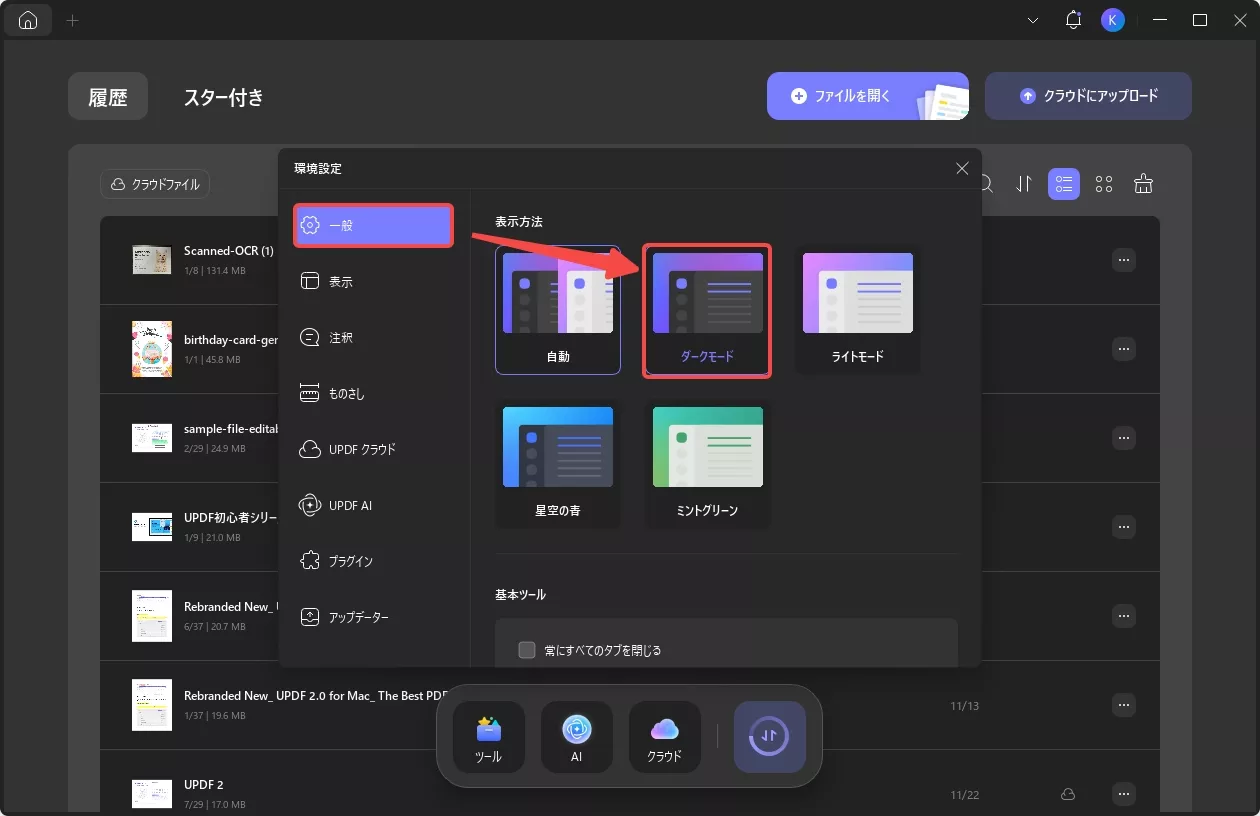1260x816 pixels.
Task: Choose the ダークモード theme option
Action: (707, 310)
